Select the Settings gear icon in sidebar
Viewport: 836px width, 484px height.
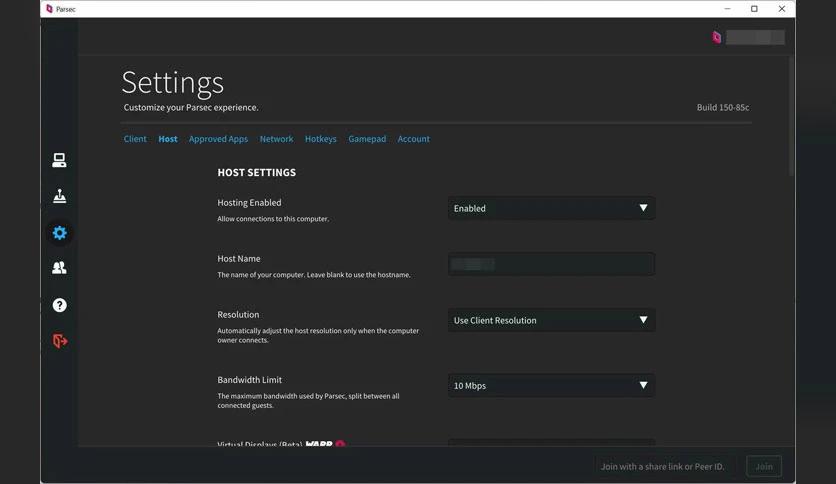[x=59, y=233]
